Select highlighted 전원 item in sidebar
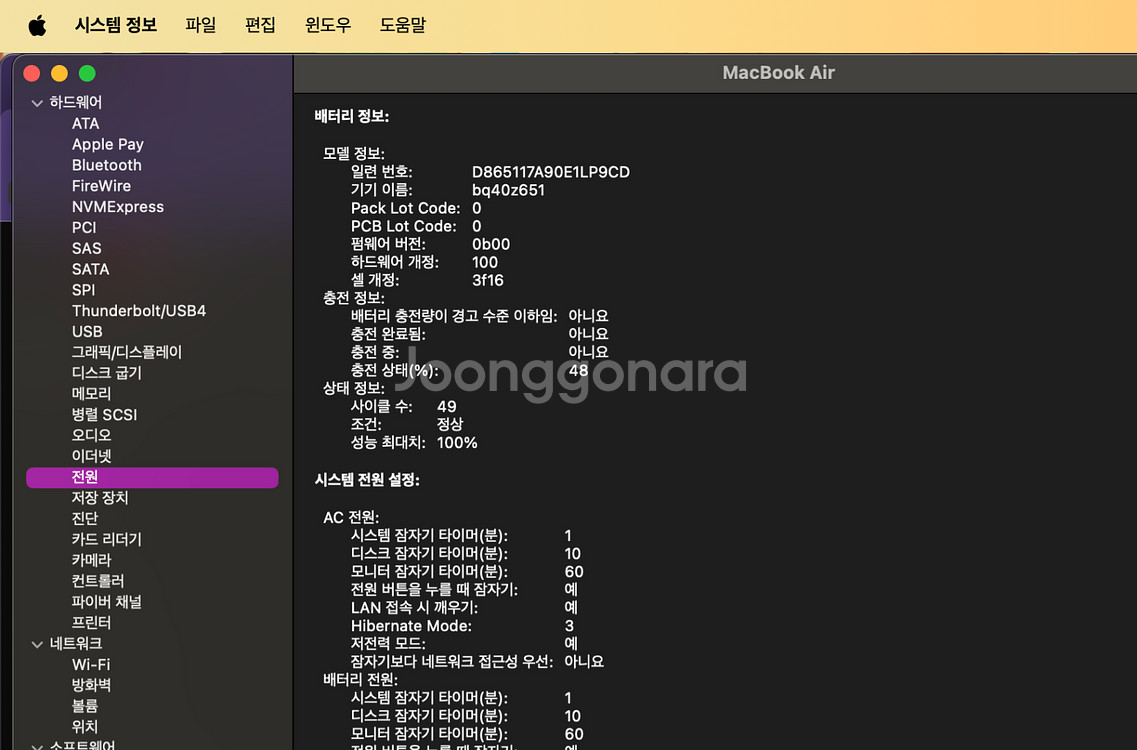Viewport: 1137px width, 750px height. click(x=152, y=477)
